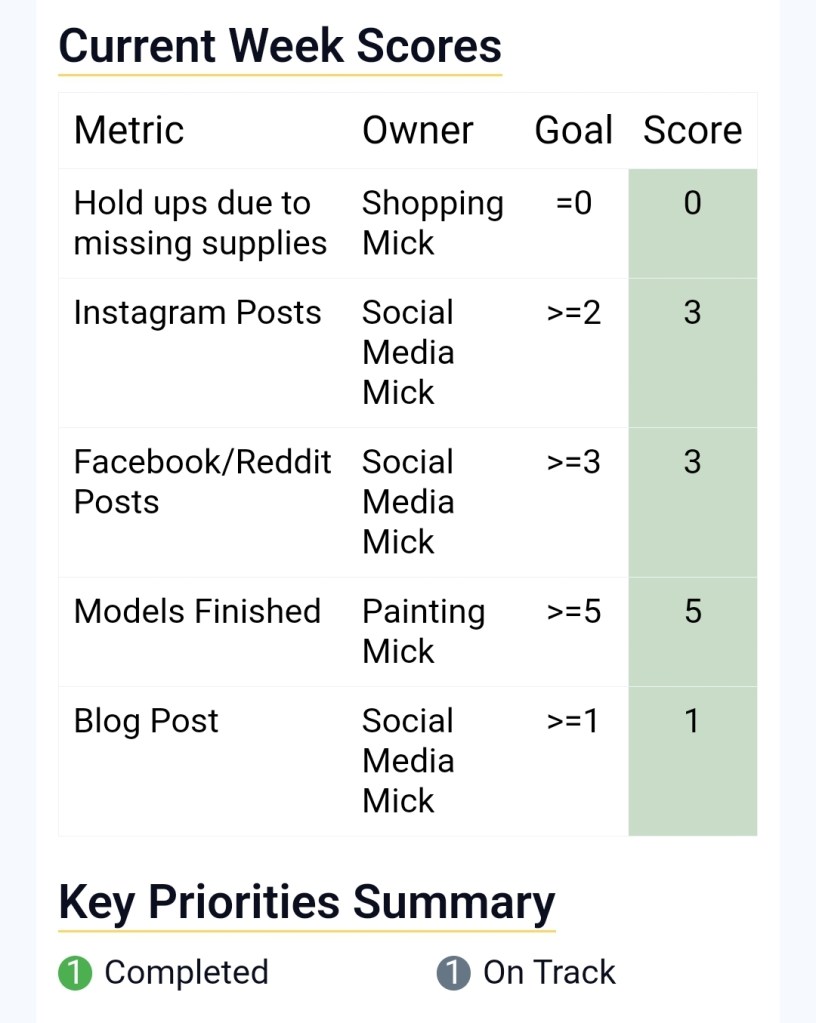This screenshot has width=816, height=1023.
Task: Open the Current Week Scores heading
Action: coord(280,46)
